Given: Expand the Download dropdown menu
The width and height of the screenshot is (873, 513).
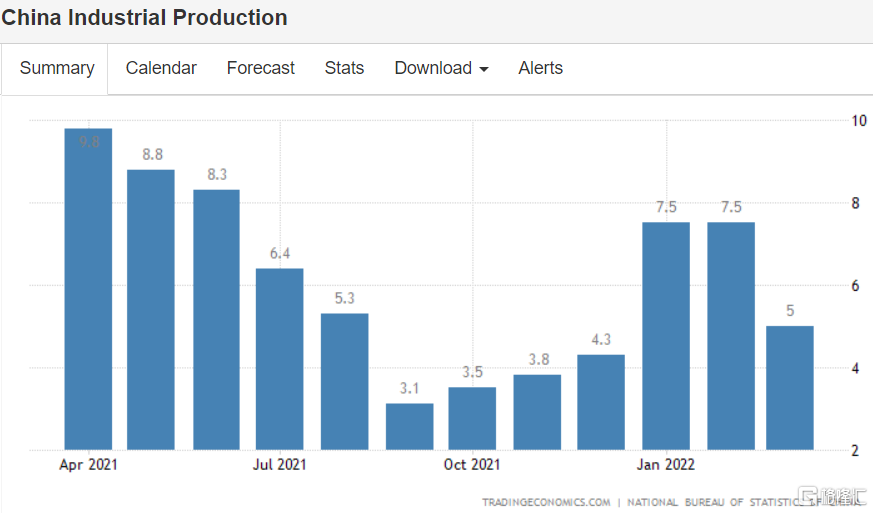Looking at the screenshot, I should tap(441, 68).
